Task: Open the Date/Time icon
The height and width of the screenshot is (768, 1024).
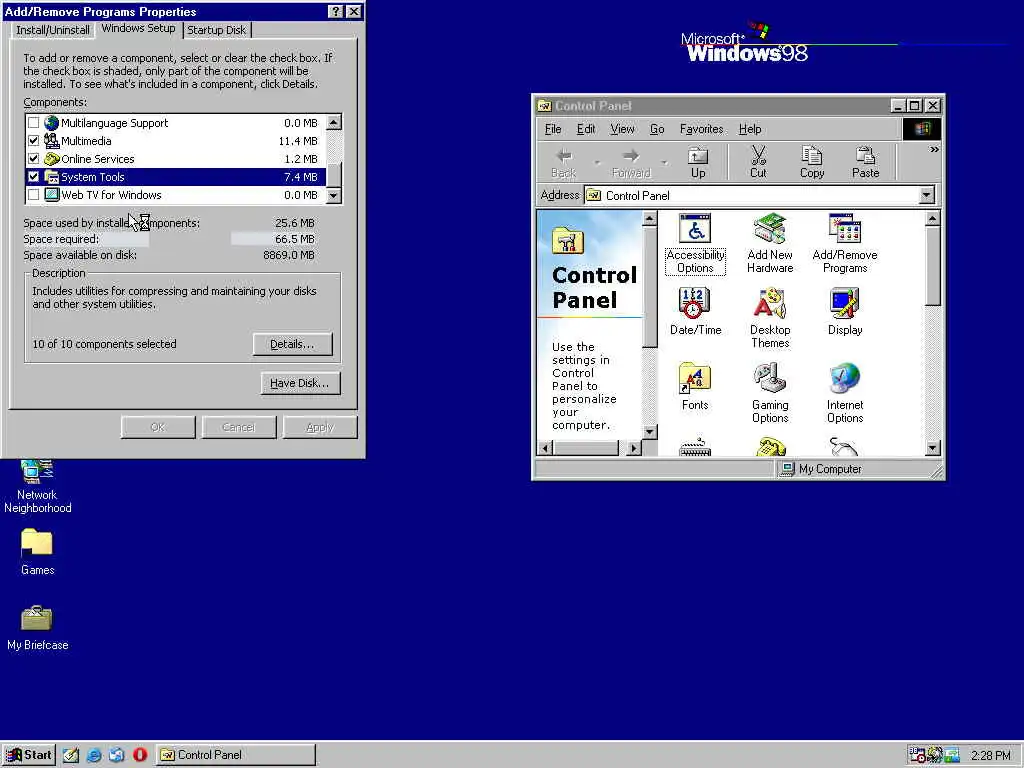Action: coord(695,312)
